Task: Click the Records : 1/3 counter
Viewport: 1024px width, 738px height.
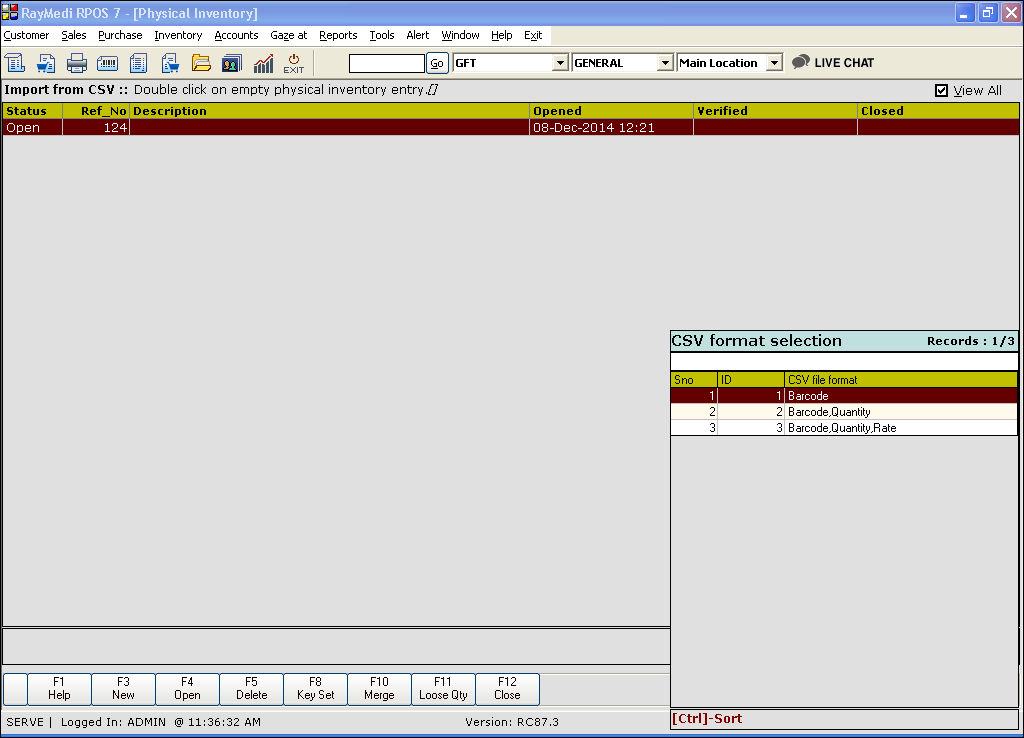Action: pos(970,341)
